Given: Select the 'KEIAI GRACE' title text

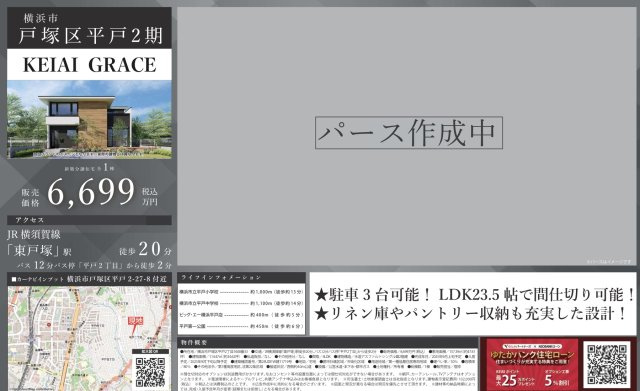Looking at the screenshot, I should [89, 65].
